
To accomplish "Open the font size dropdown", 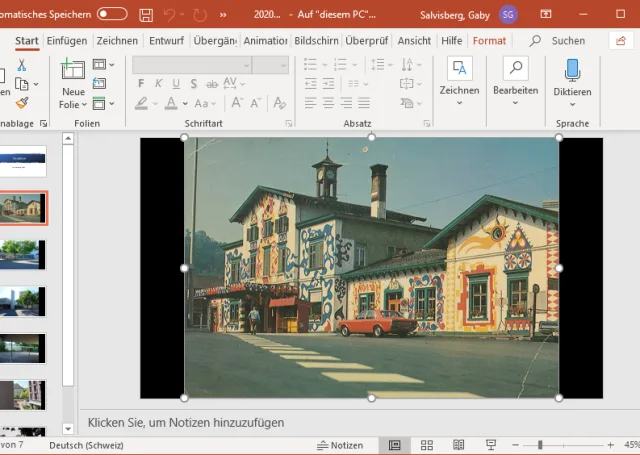I will pyautogui.click(x=282, y=65).
